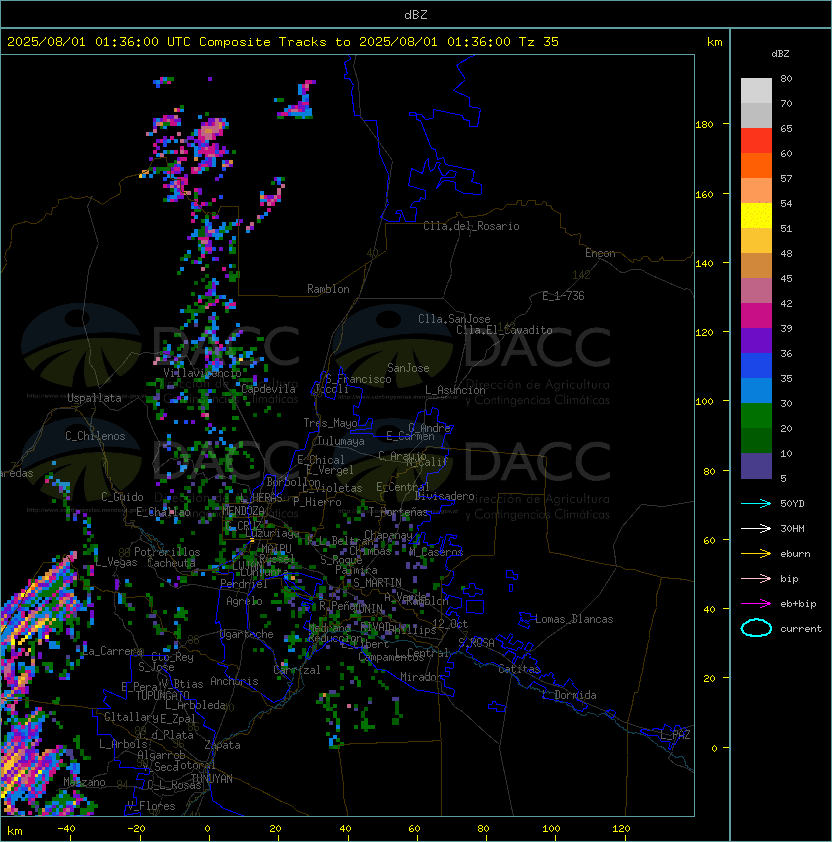The height and width of the screenshot is (842, 832).
Task: Select the slate swatch between 10 and 5 dBZ
Action: (x=756, y=466)
